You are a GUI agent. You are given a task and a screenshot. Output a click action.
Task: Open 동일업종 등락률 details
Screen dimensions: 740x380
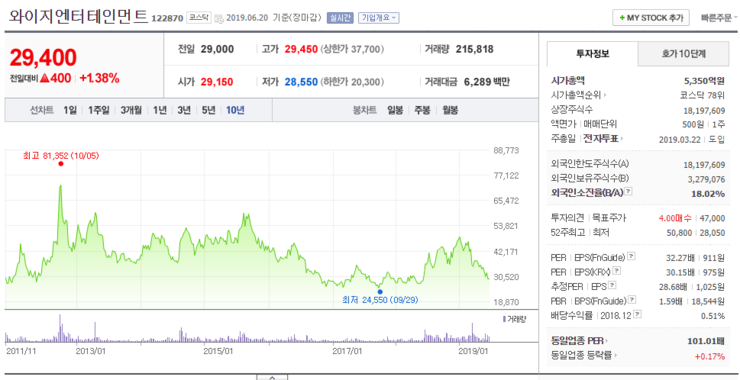pyautogui.click(x=584, y=356)
